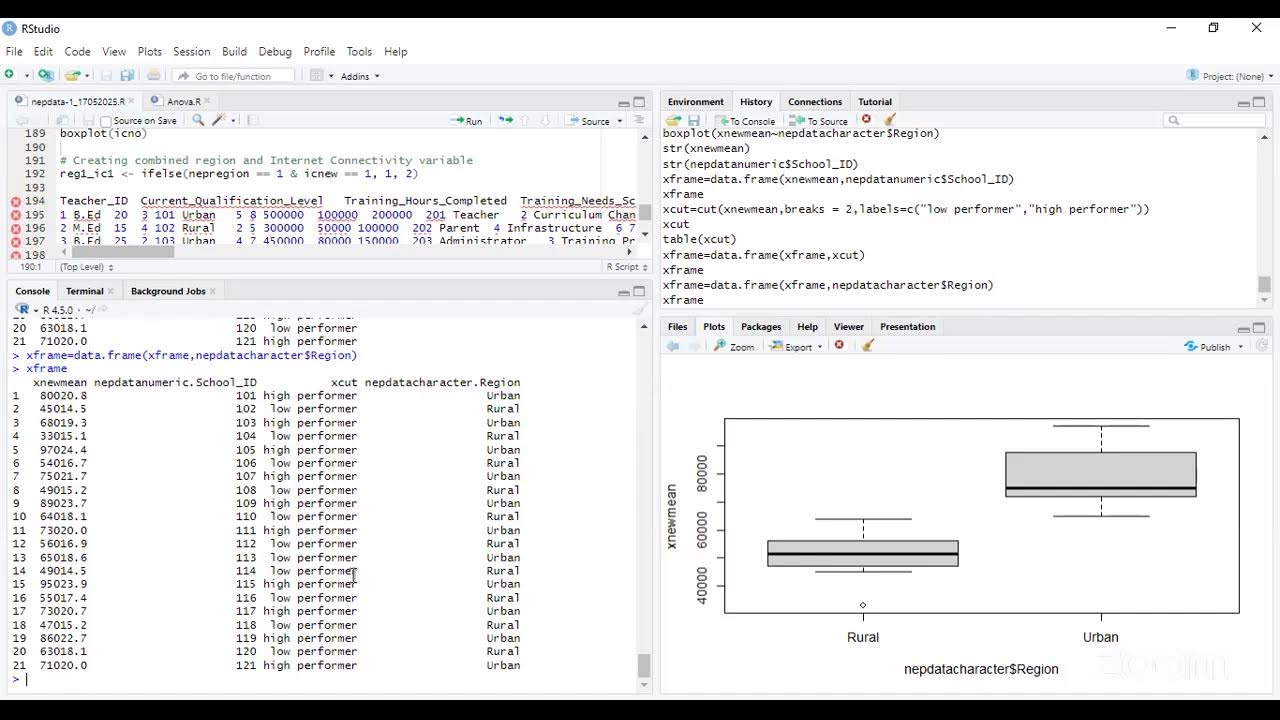Image resolution: width=1280 pixels, height=720 pixels.
Task: Open the Publish dropdown arrow
Action: (x=1241, y=347)
